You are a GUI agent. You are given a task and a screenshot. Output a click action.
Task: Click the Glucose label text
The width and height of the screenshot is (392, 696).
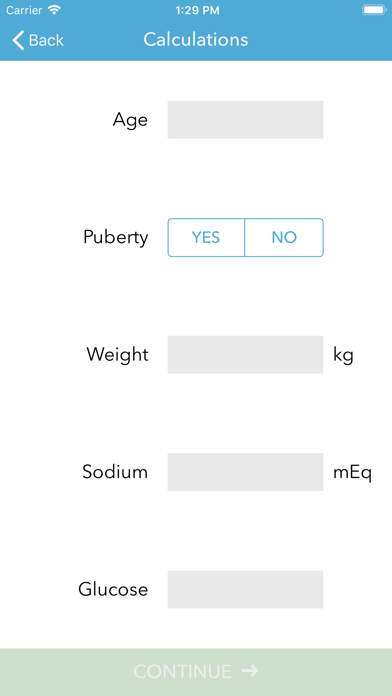tap(113, 589)
